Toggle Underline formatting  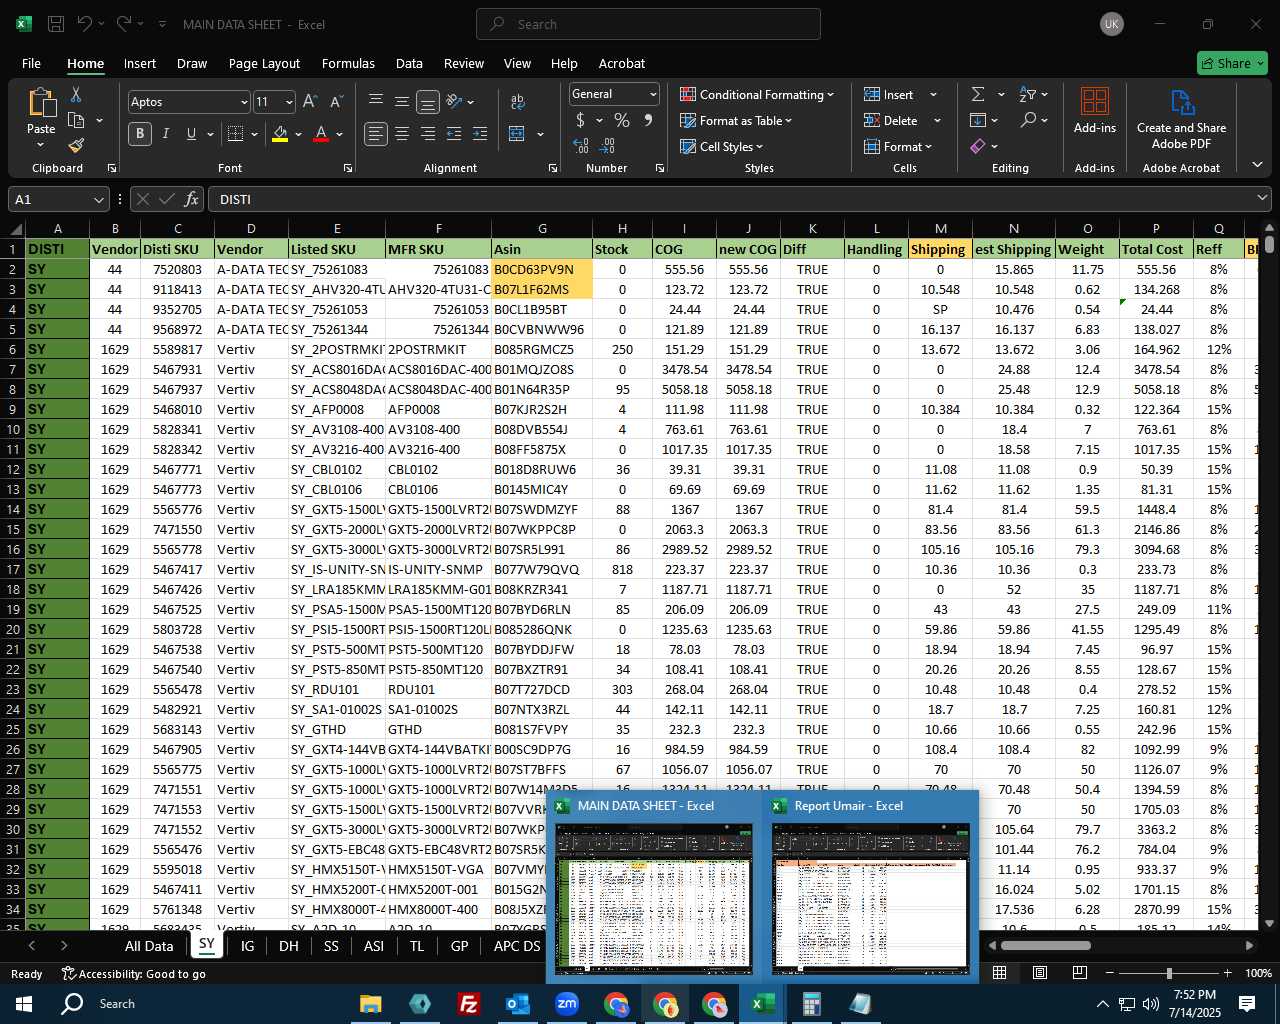coord(191,134)
